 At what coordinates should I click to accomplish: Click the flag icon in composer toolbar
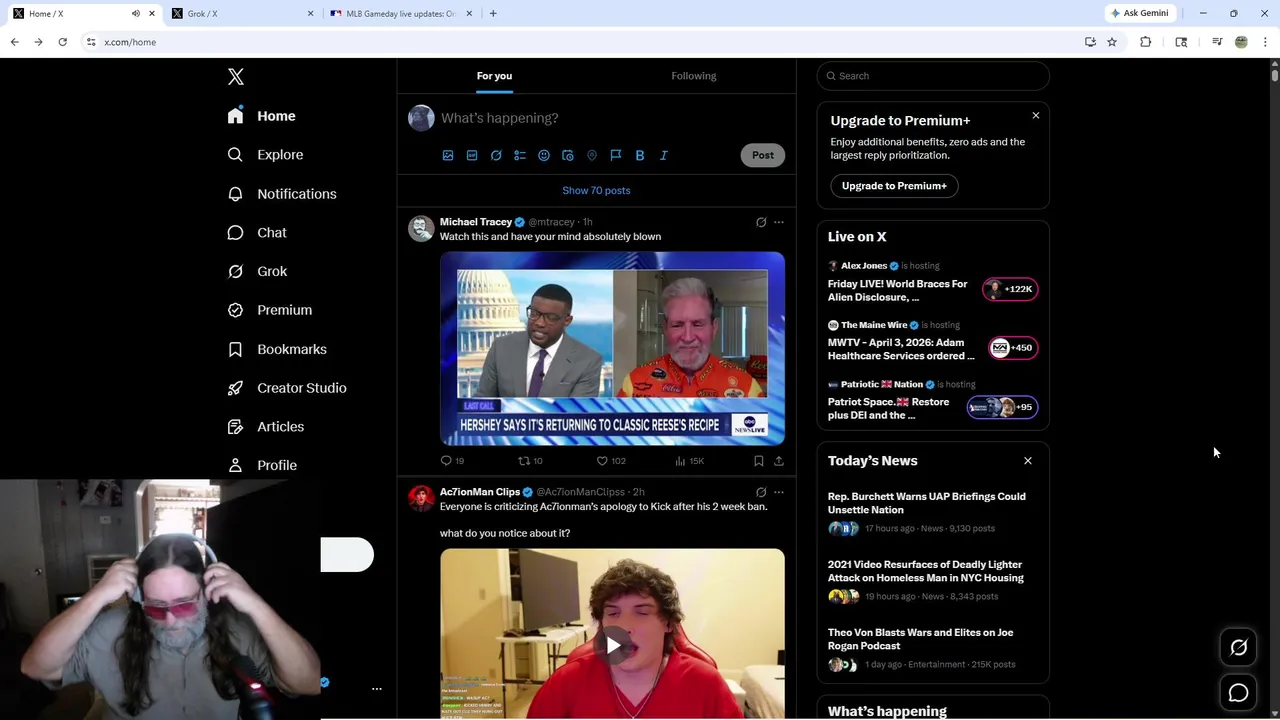coord(616,155)
